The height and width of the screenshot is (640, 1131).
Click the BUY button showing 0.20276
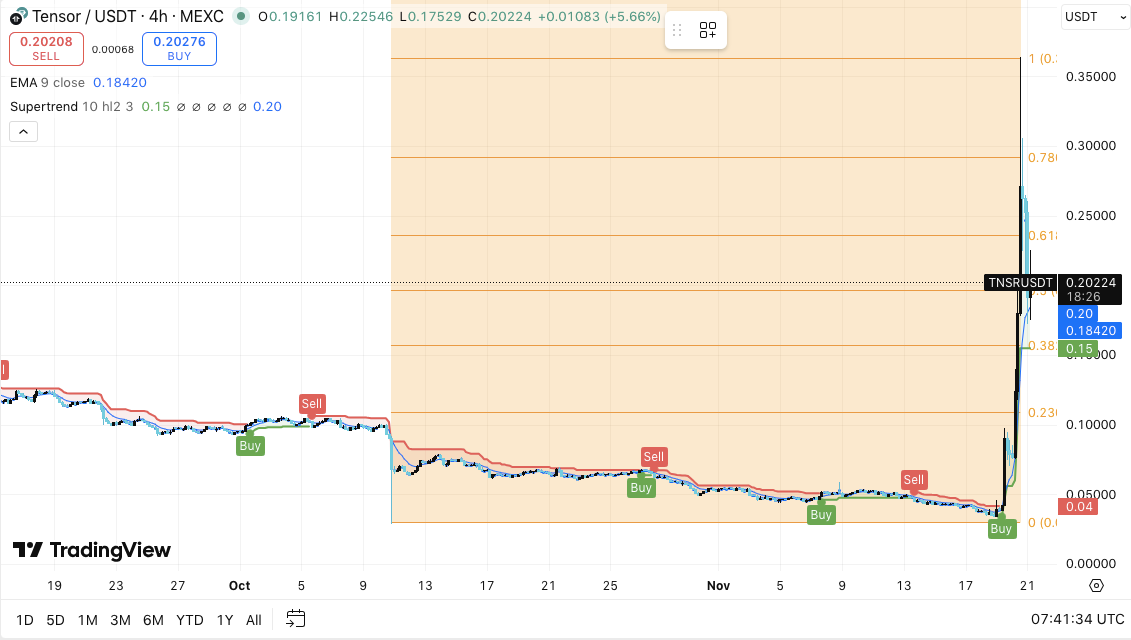[179, 48]
